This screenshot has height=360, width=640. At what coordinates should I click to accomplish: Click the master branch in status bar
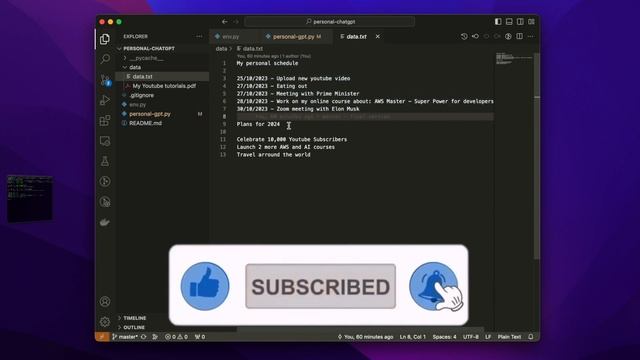(x=125, y=337)
